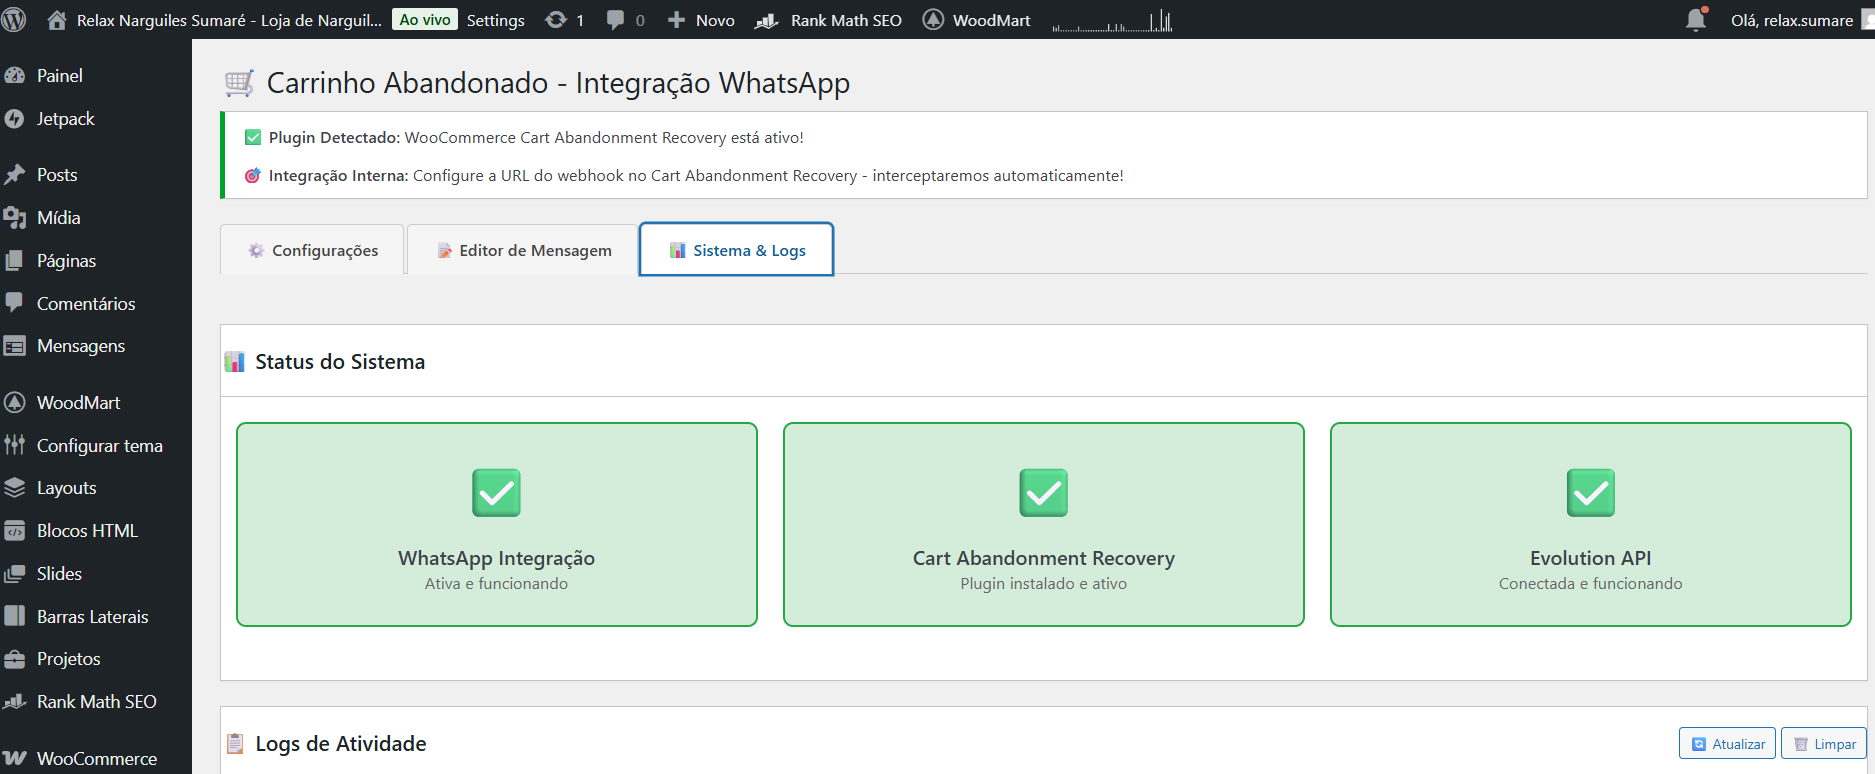Click the Plugin Detectado notice text

click(536, 138)
